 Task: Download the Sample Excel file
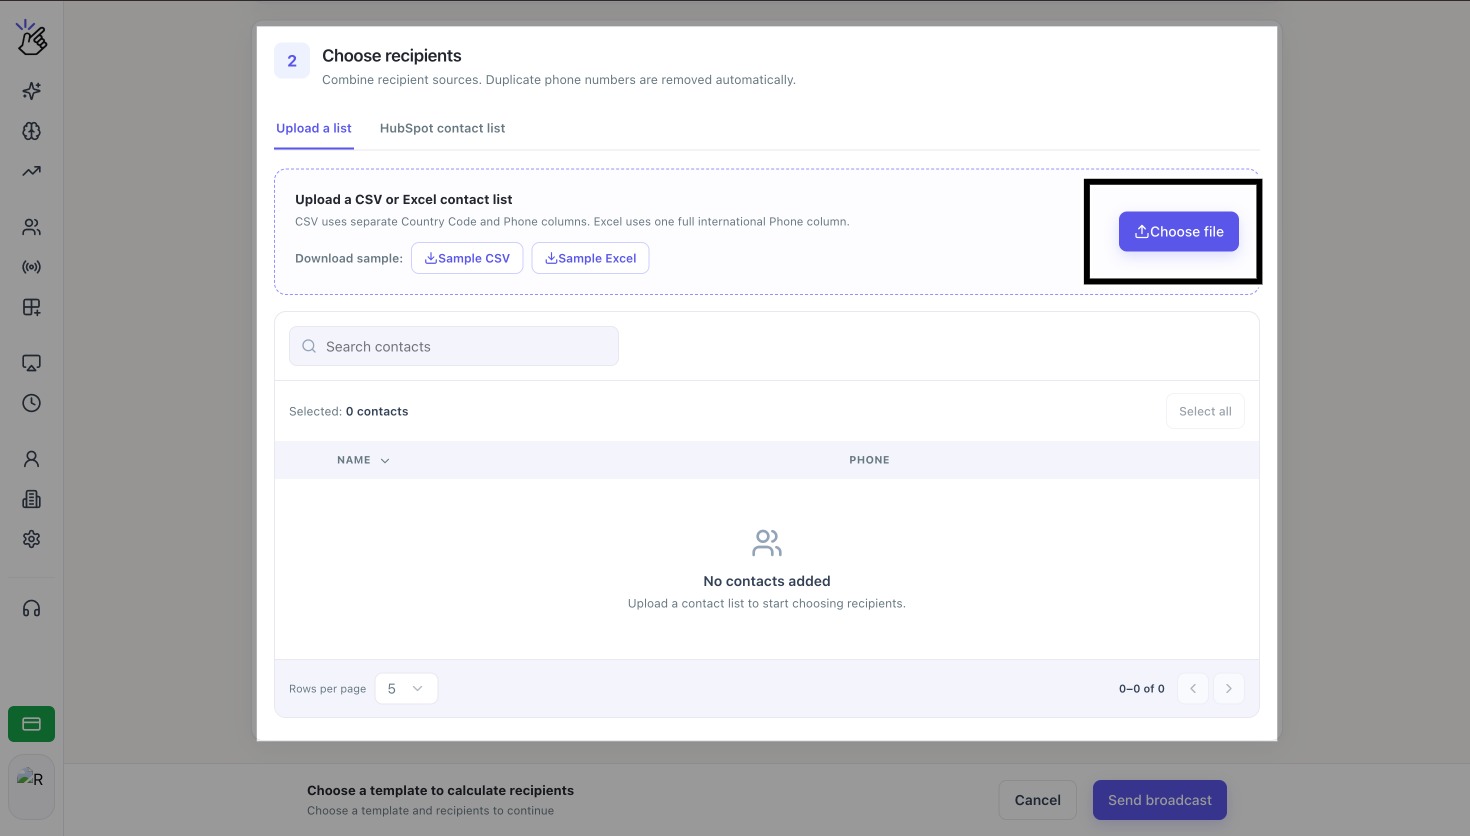pos(590,258)
